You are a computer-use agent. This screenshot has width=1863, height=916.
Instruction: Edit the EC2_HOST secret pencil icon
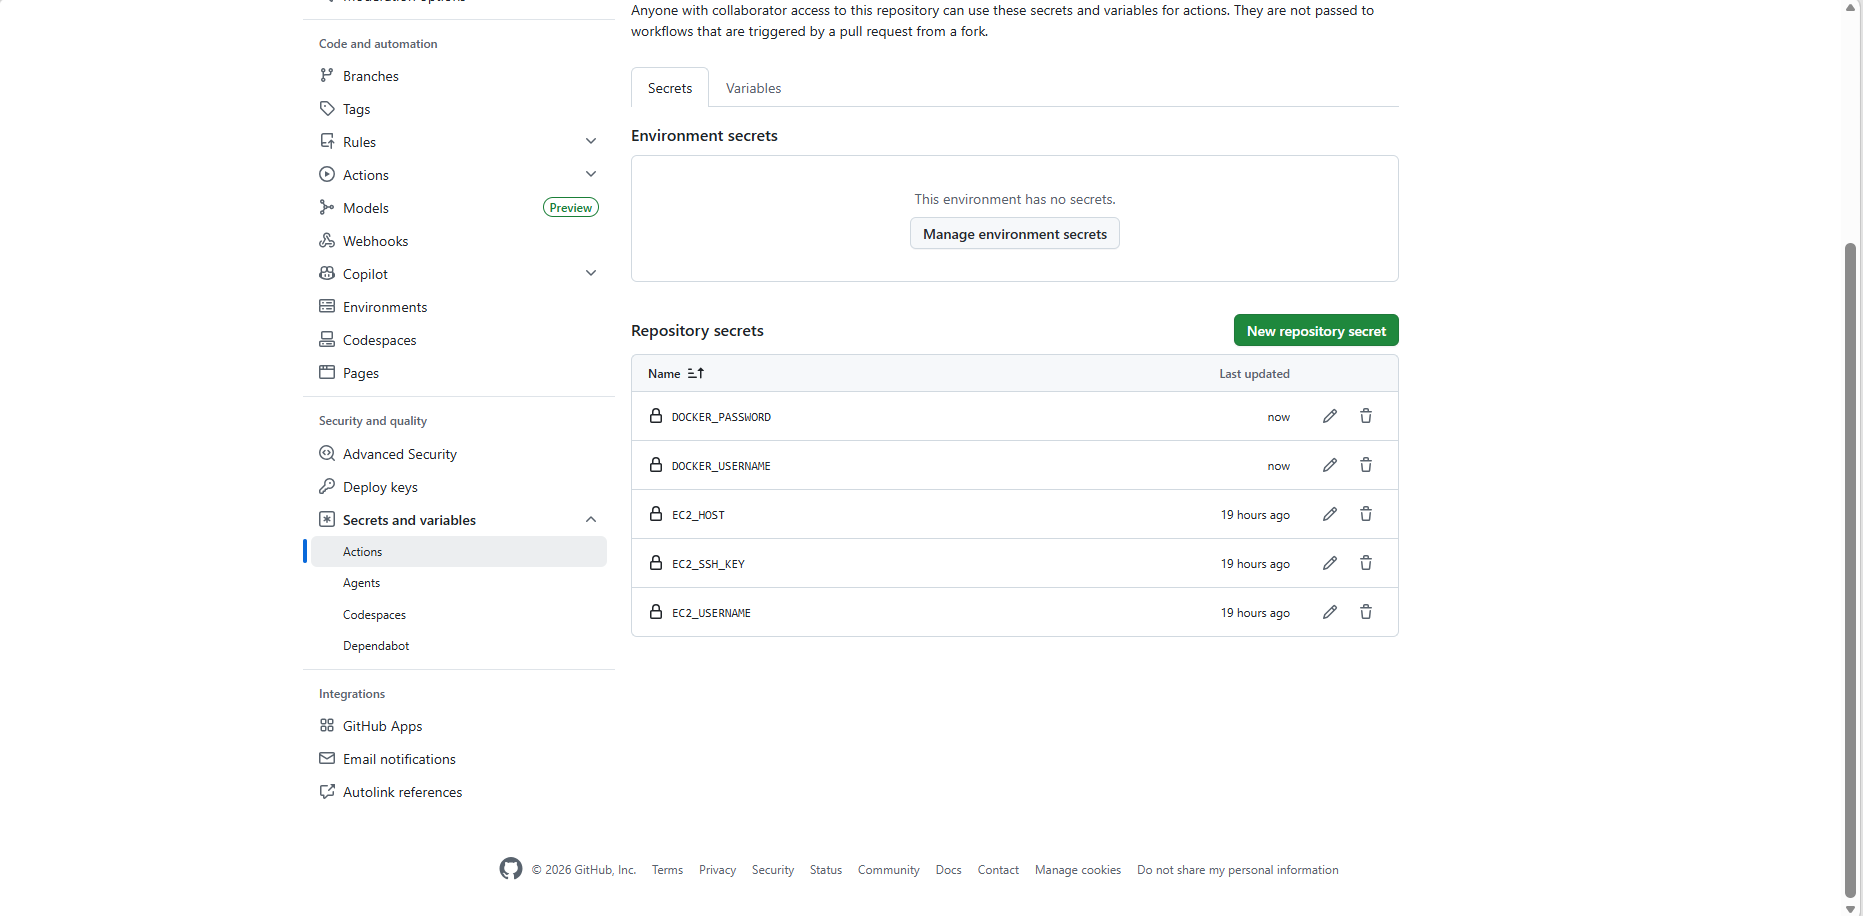pos(1330,514)
